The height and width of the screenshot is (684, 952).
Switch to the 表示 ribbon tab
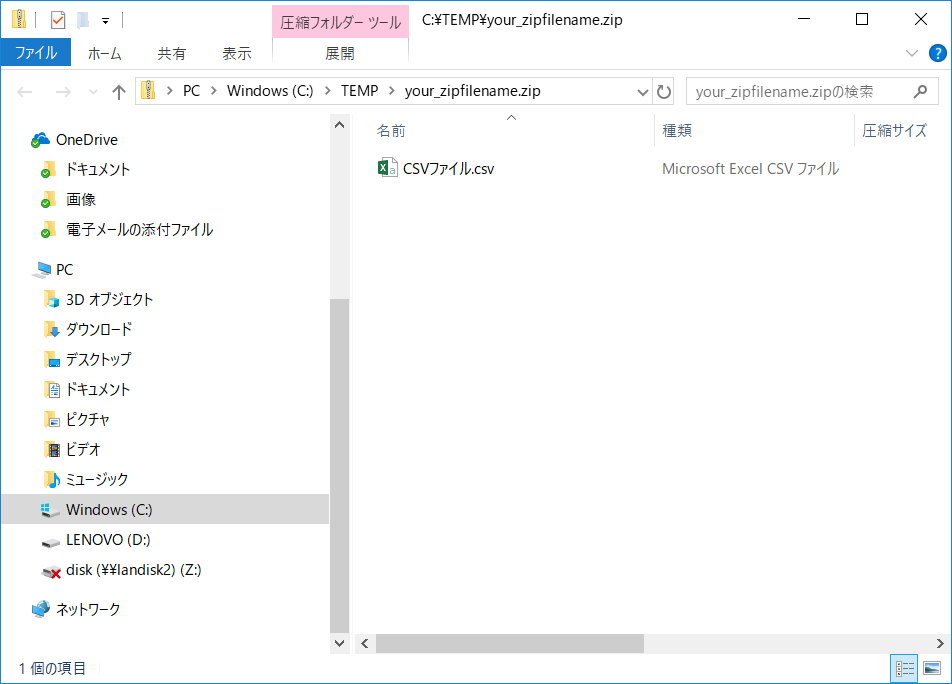pos(237,53)
